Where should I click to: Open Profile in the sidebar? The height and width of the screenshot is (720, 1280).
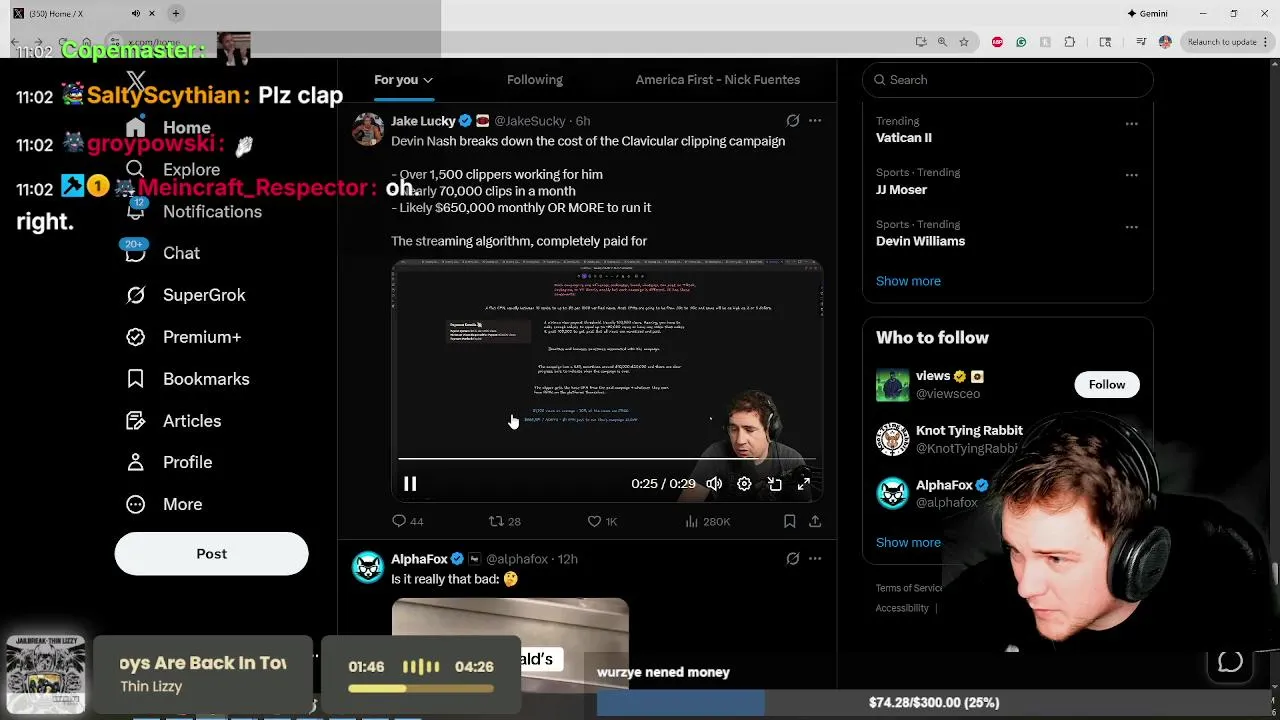[x=169, y=463]
